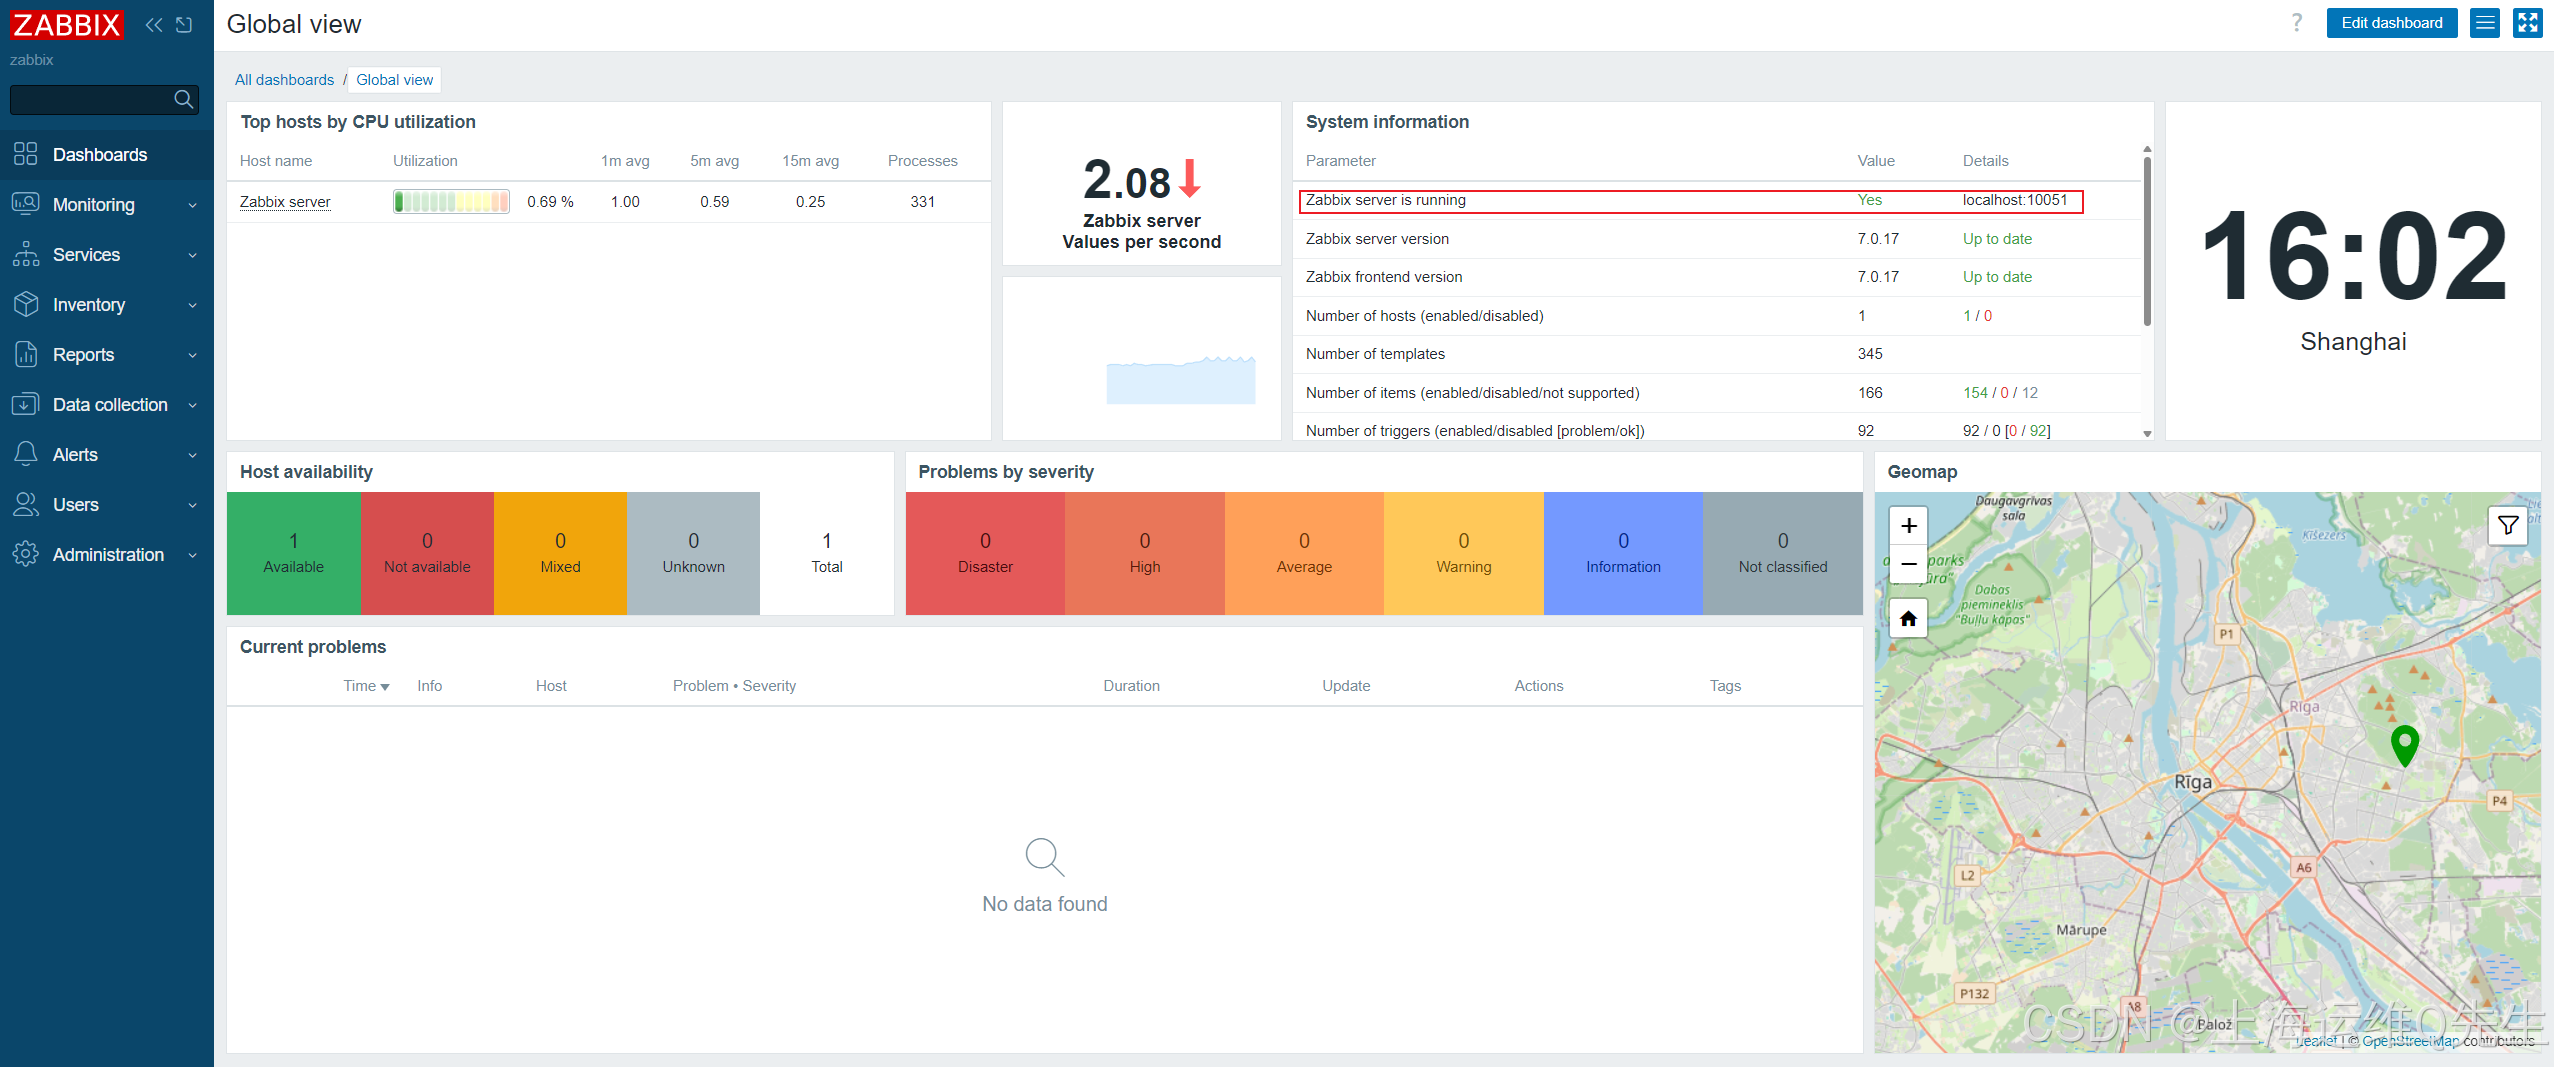Click the High severity tile
Screen dimensions: 2554x1067
pyautogui.click(x=1145, y=553)
